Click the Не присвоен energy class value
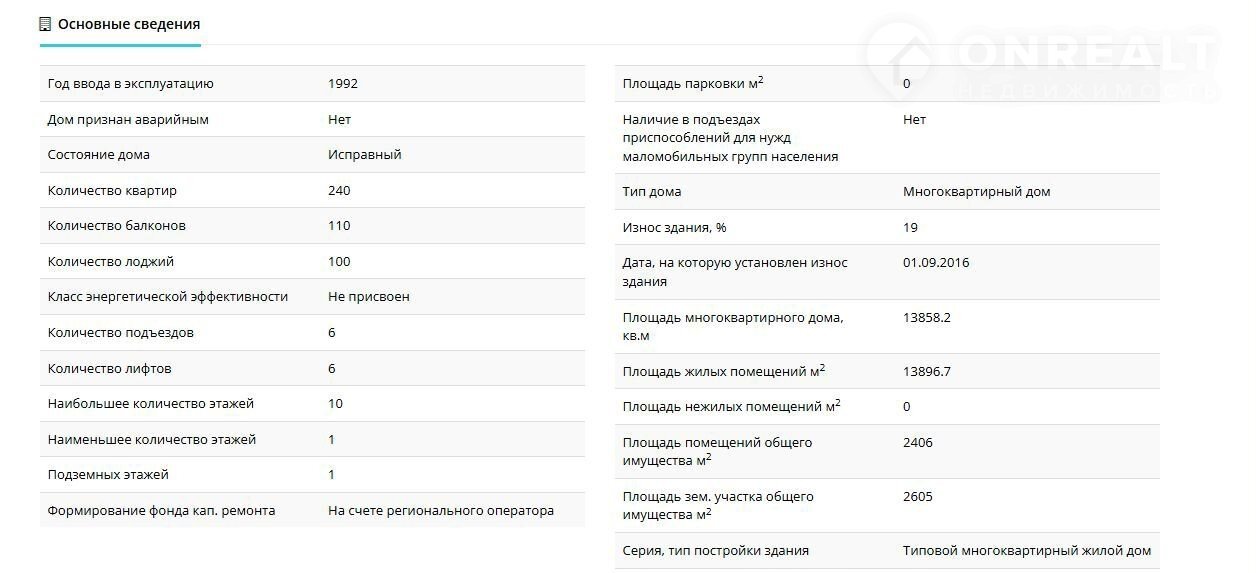Viewport: 1256px width, 573px height. tap(368, 297)
